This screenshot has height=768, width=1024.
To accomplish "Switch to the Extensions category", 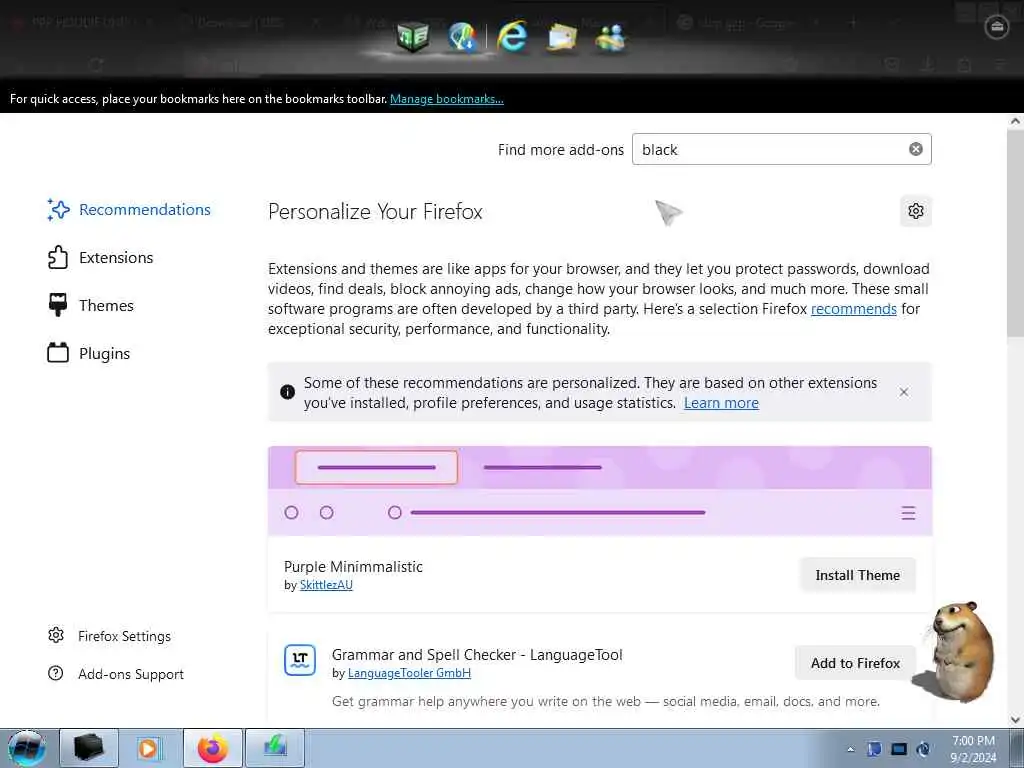I will pyautogui.click(x=101, y=257).
